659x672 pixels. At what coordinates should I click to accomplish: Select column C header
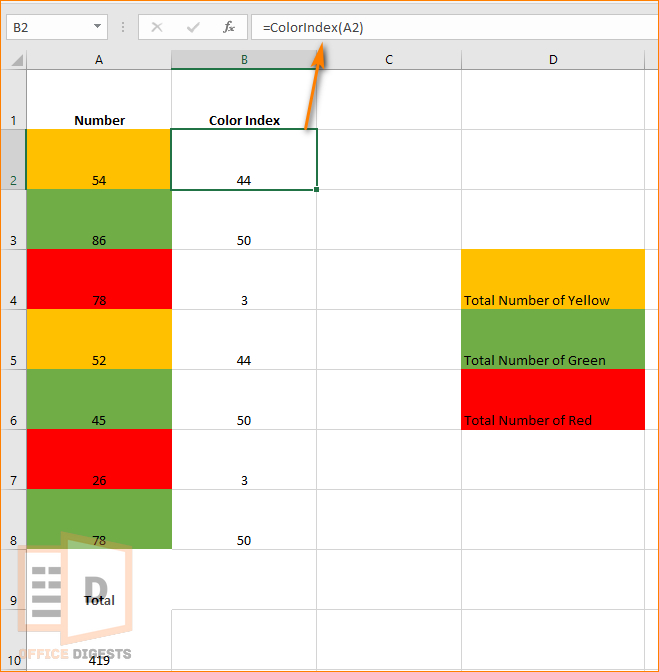click(389, 60)
